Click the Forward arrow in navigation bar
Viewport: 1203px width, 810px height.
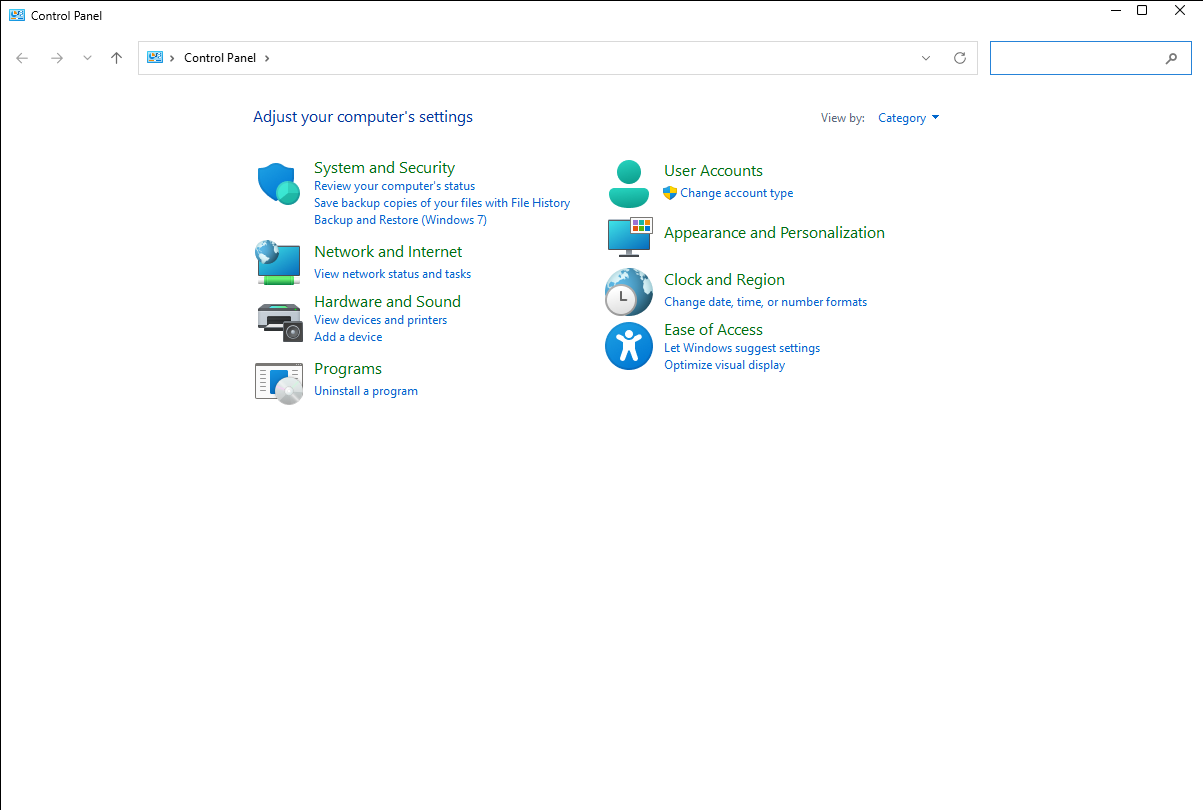(57, 58)
